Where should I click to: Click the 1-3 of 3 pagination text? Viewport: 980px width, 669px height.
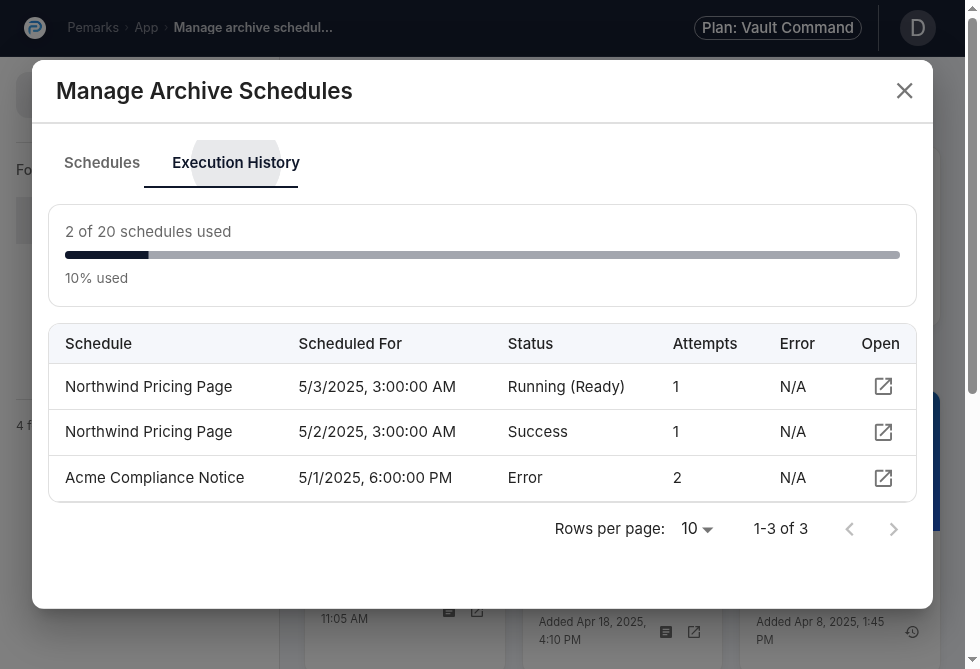[781, 529]
